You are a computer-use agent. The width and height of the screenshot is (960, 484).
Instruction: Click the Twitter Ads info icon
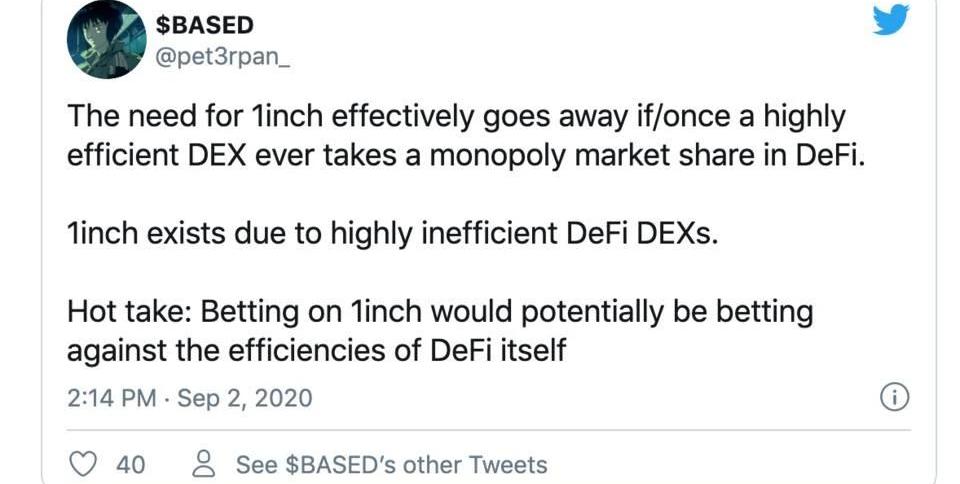point(894,398)
